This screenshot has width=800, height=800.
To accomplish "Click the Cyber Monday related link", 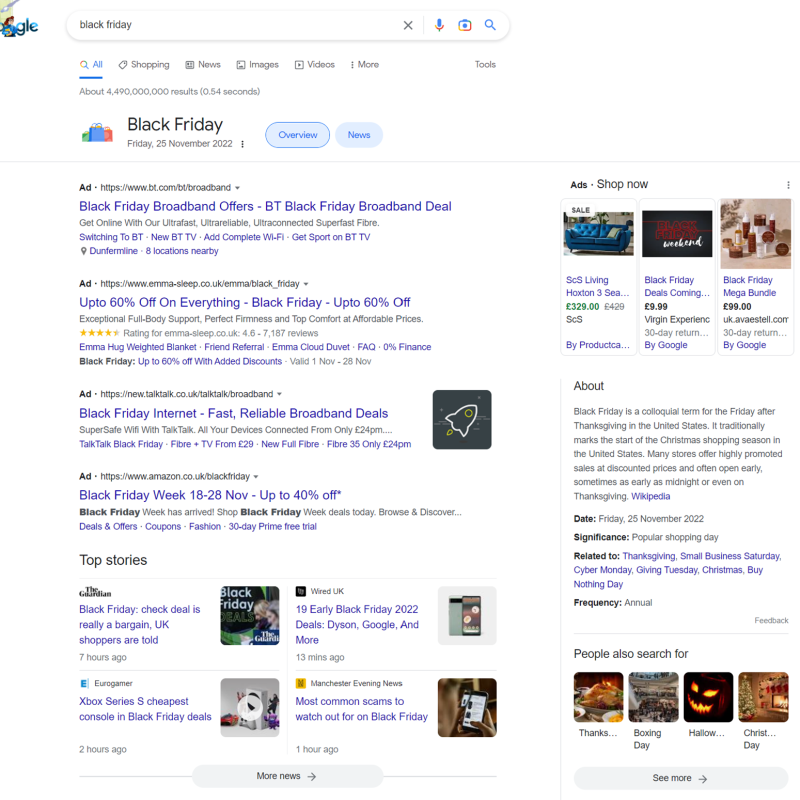I will 603,570.
